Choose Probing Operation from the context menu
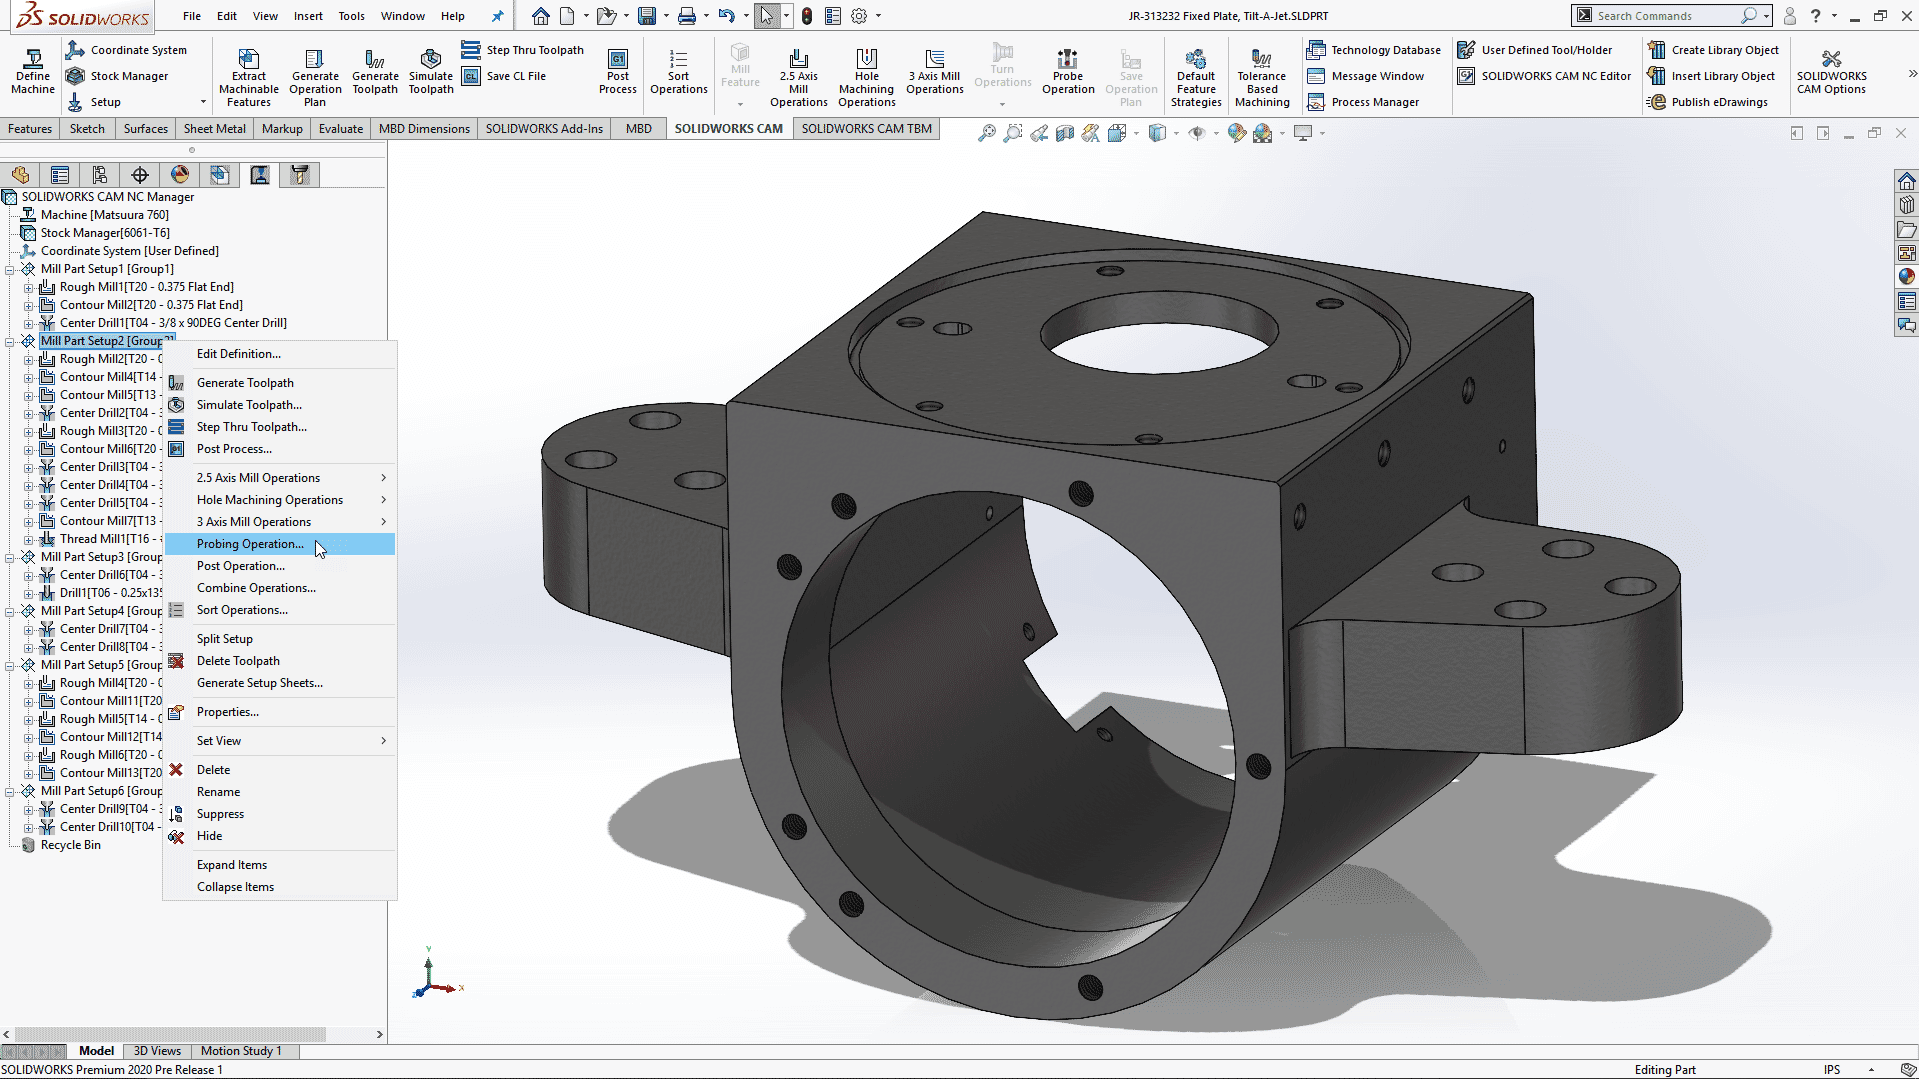 point(251,543)
